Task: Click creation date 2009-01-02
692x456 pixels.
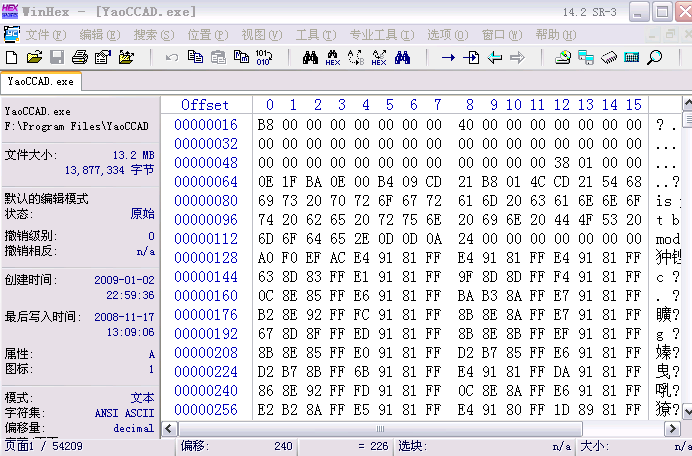Action: (x=124, y=280)
